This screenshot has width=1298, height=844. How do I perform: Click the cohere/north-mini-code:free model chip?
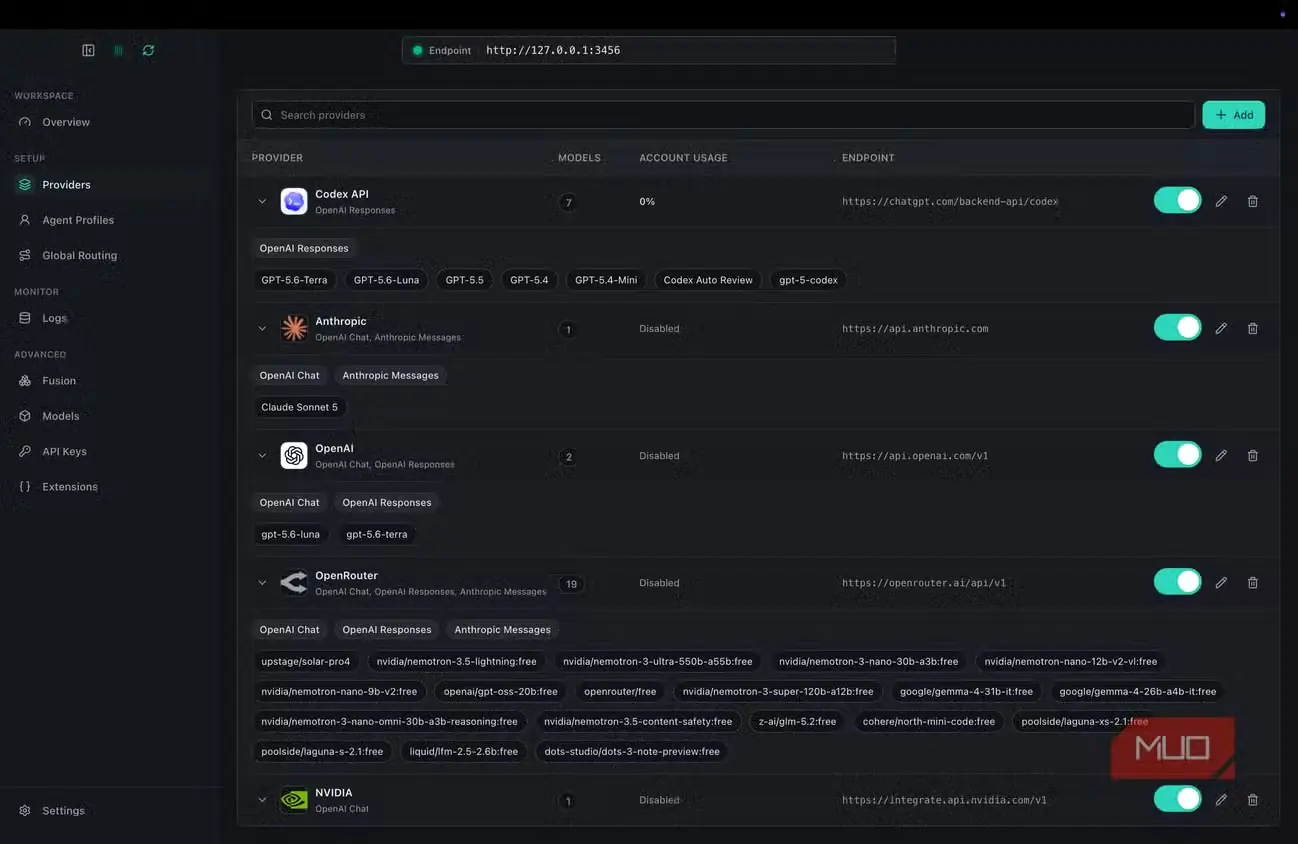(x=929, y=721)
